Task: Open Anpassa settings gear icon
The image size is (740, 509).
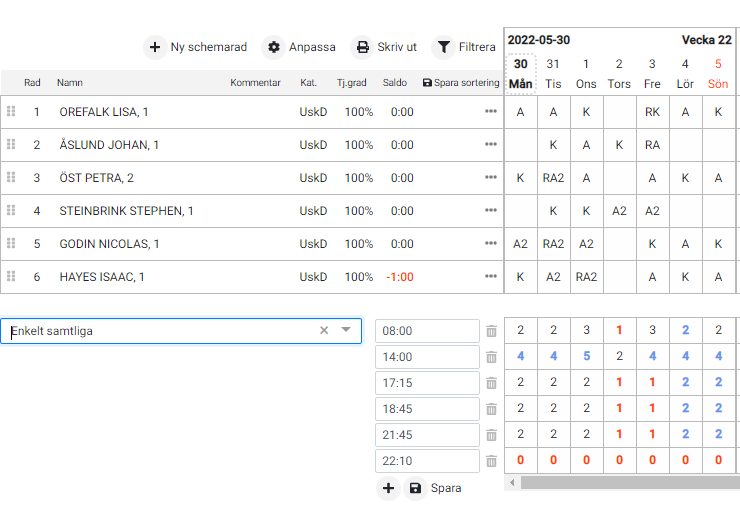Action: click(x=274, y=47)
